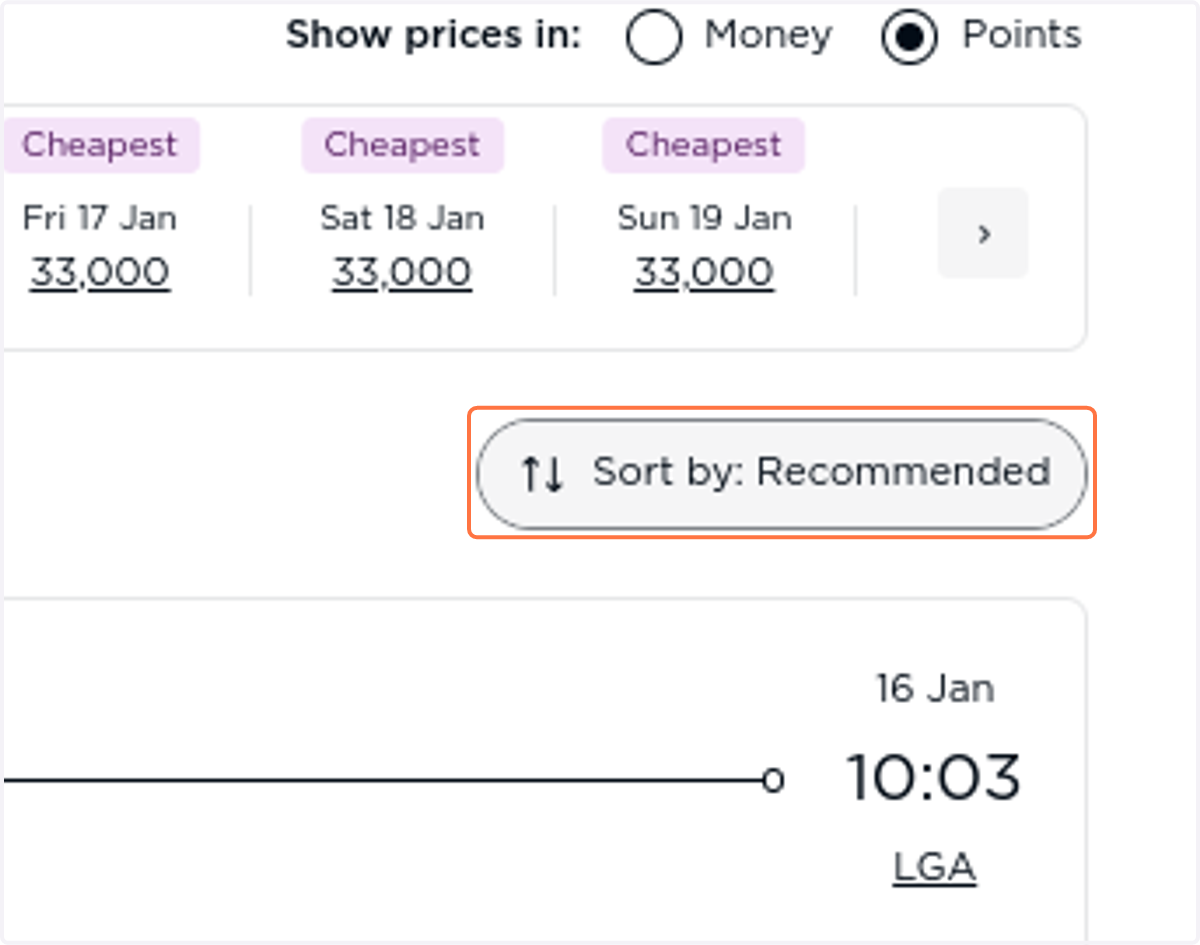Open the LGA airport link
The image size is (1200, 945).
pos(935,868)
